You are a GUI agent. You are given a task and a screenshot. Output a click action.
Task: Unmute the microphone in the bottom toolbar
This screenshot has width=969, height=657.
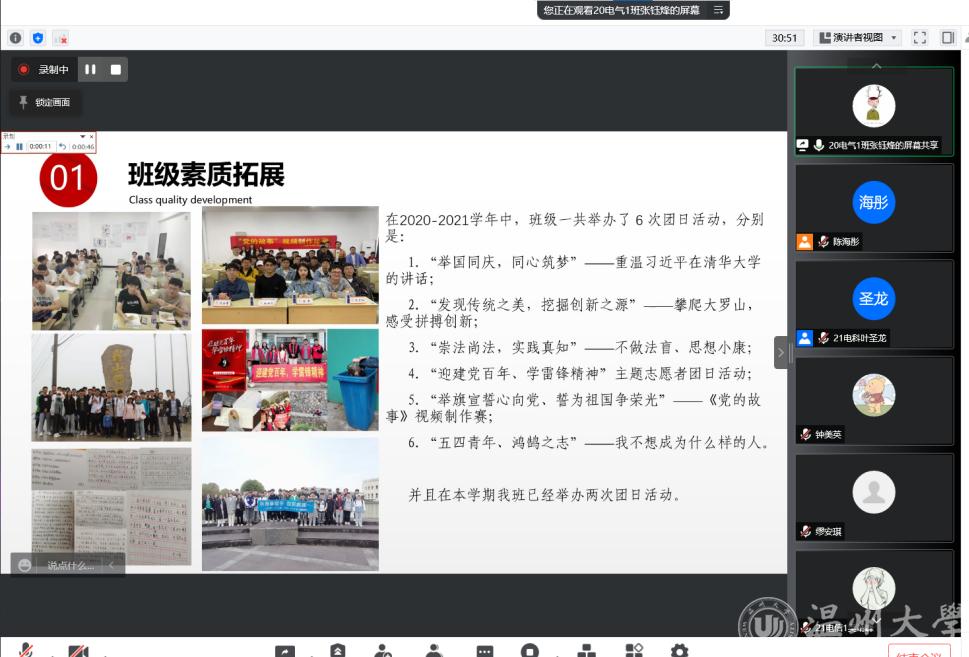[x=25, y=651]
